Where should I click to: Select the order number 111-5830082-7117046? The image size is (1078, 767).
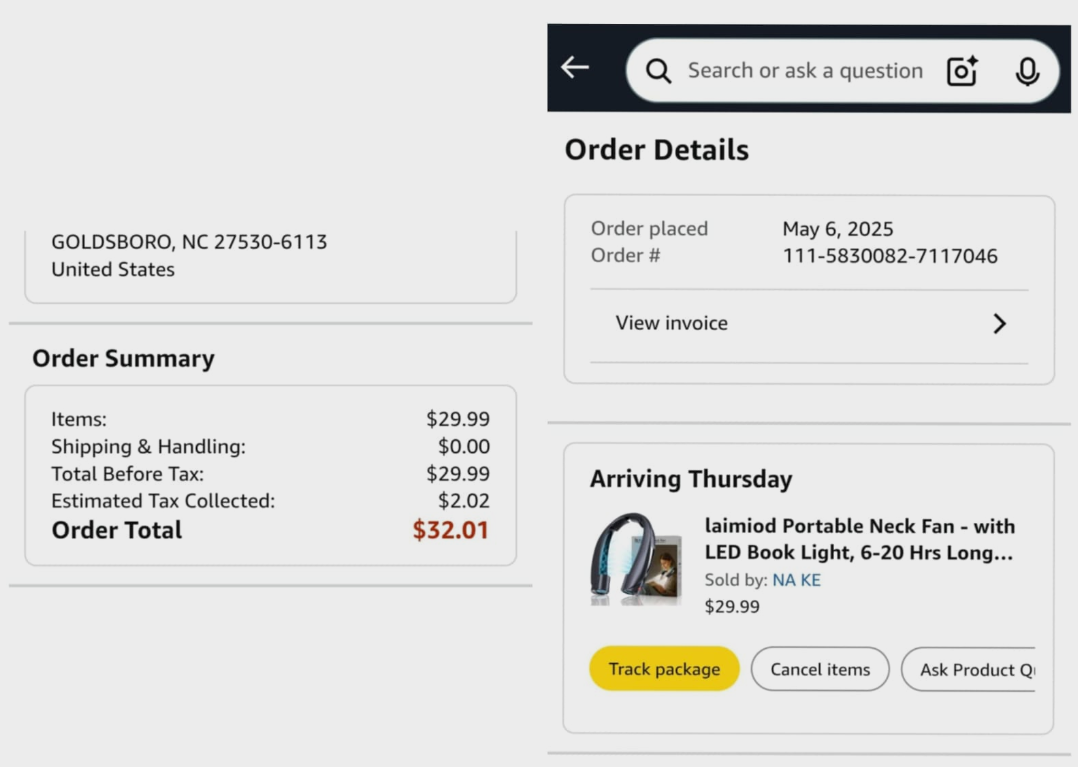[890, 256]
